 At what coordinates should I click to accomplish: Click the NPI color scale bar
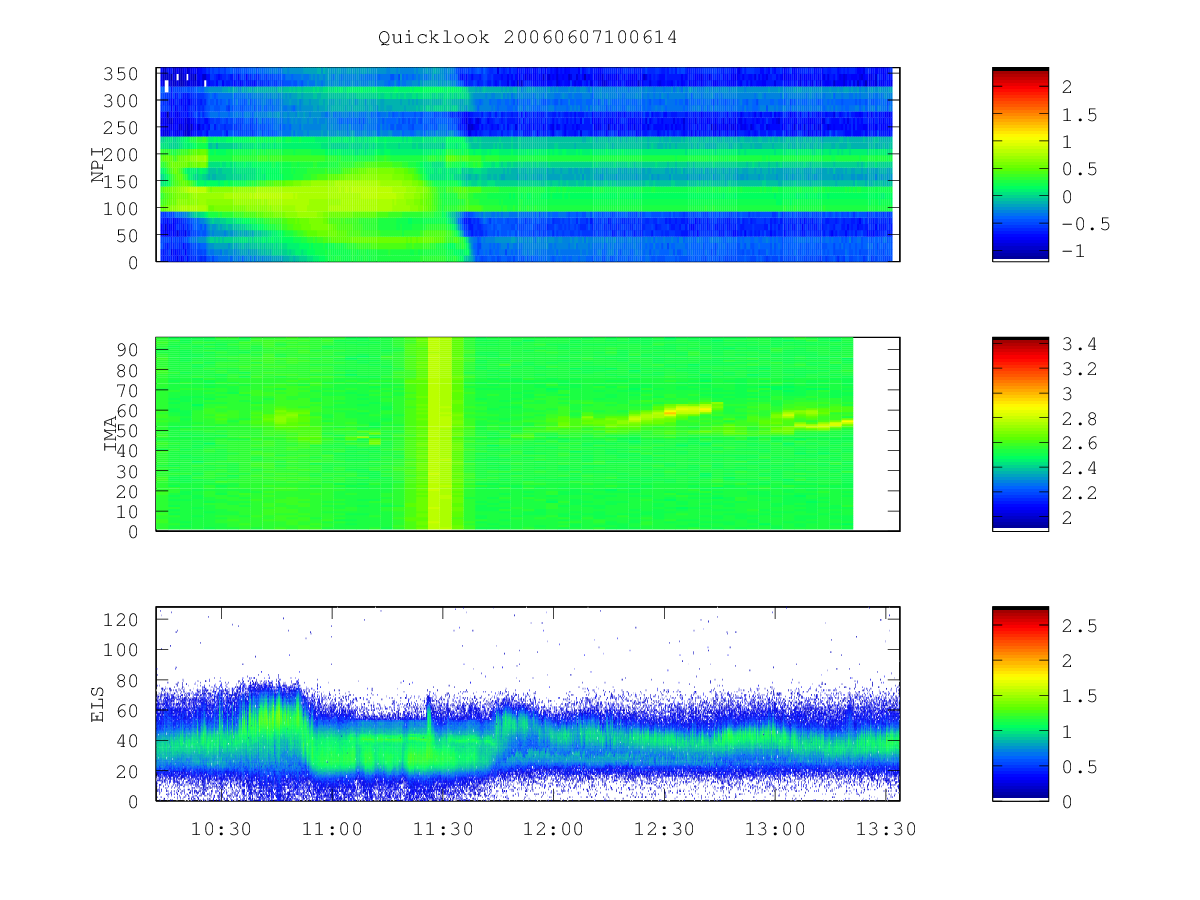click(x=1020, y=165)
